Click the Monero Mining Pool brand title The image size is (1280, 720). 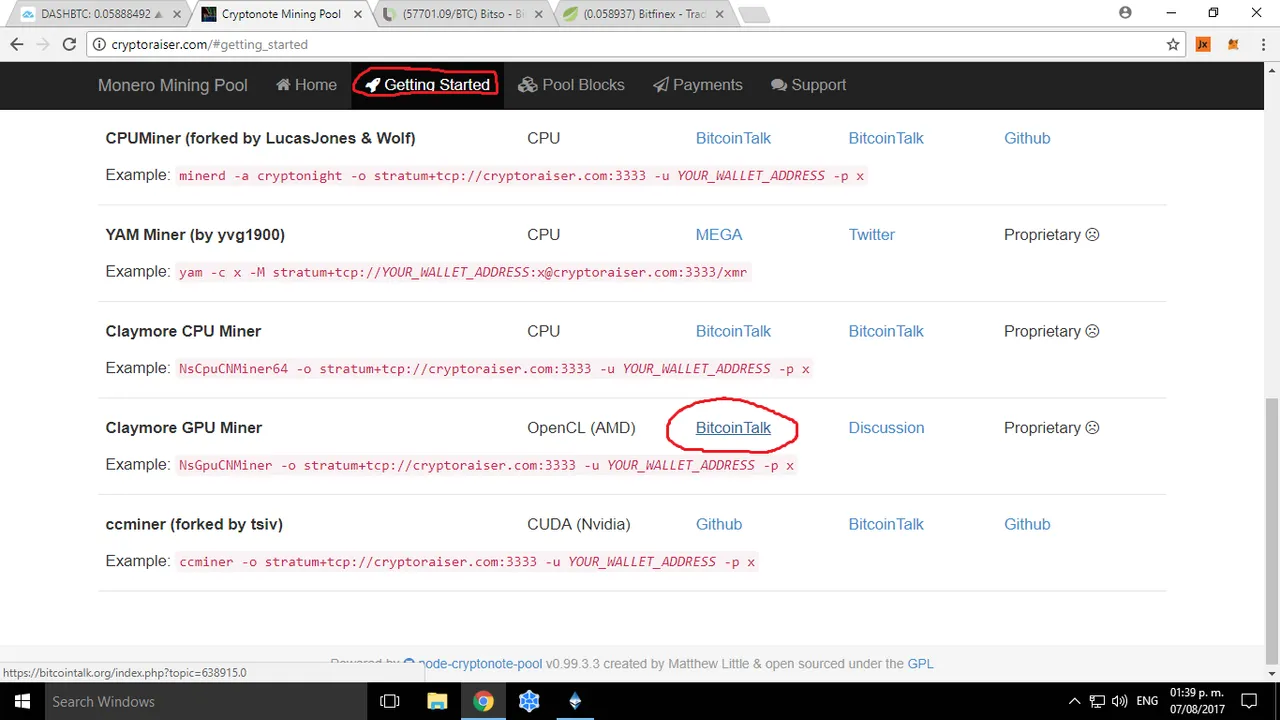click(173, 85)
